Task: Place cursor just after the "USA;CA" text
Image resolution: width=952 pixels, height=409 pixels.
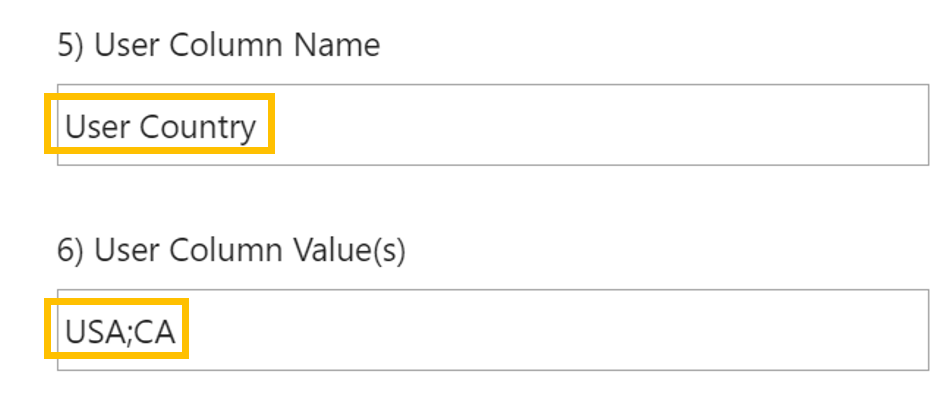Action: click(x=178, y=332)
